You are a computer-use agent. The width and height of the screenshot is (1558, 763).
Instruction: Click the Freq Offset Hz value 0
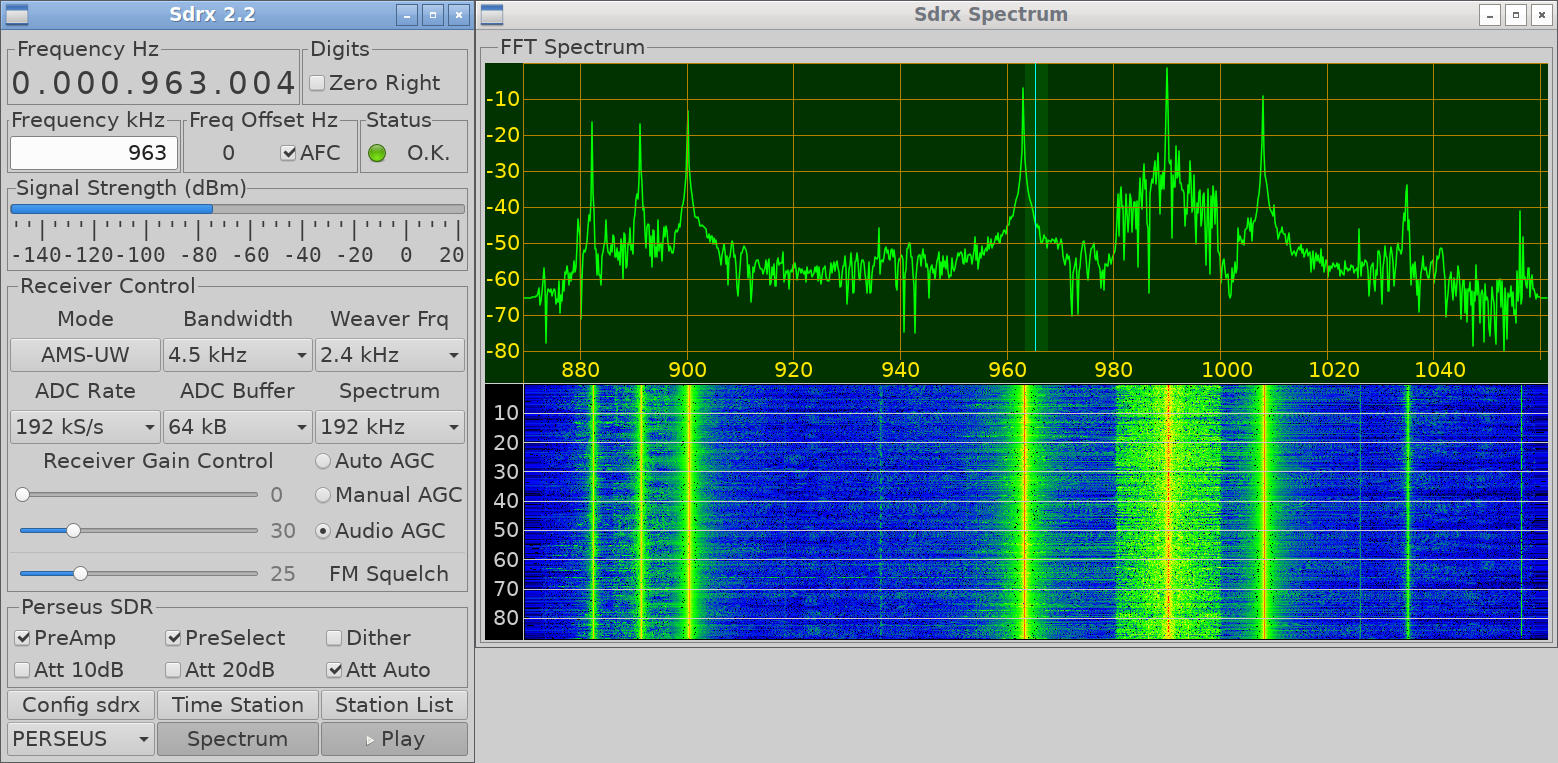[229, 153]
